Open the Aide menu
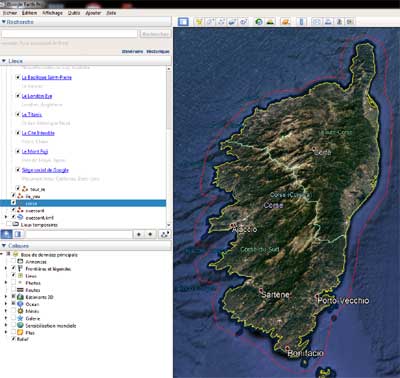Screen dimensions: 400x378 (x=111, y=13)
